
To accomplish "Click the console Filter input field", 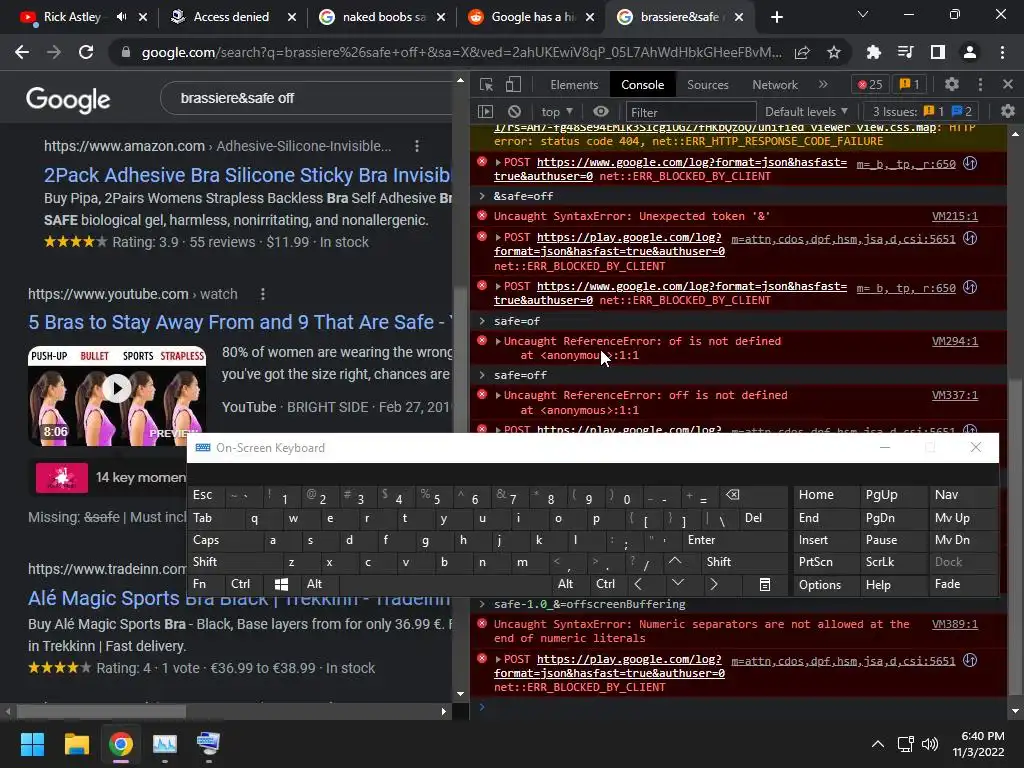I will click(x=691, y=112).
